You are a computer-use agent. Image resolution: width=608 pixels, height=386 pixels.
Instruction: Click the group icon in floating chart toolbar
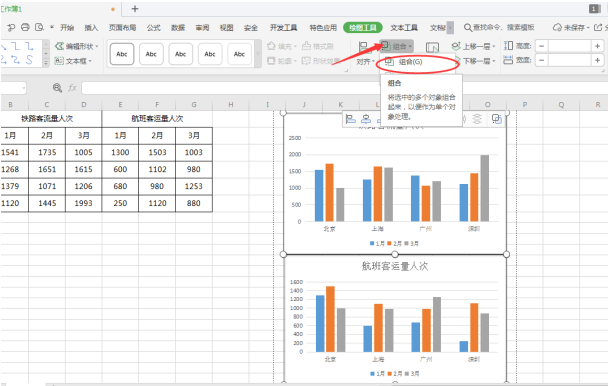pyautogui.click(x=497, y=119)
